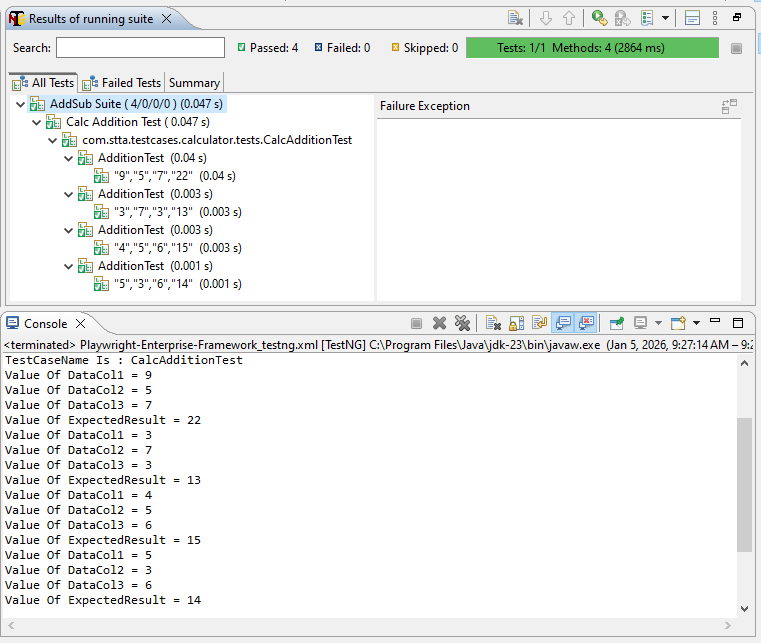Collapse AdditionTest (0.003 s) above "4","5" row

click(68, 230)
